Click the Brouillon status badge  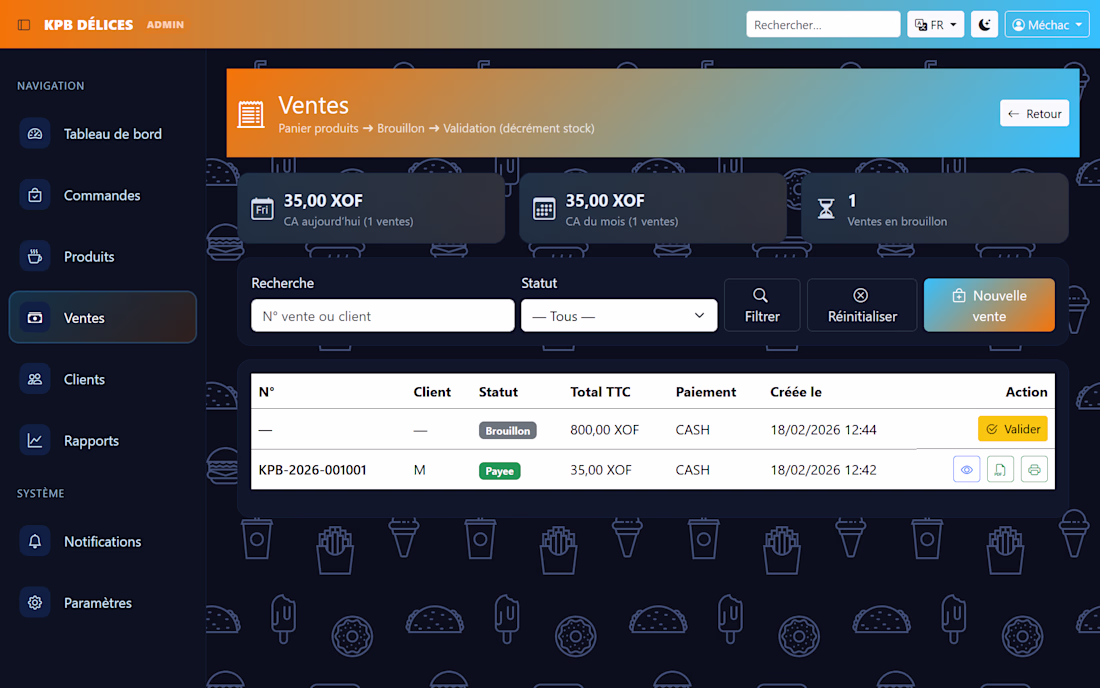tap(507, 431)
